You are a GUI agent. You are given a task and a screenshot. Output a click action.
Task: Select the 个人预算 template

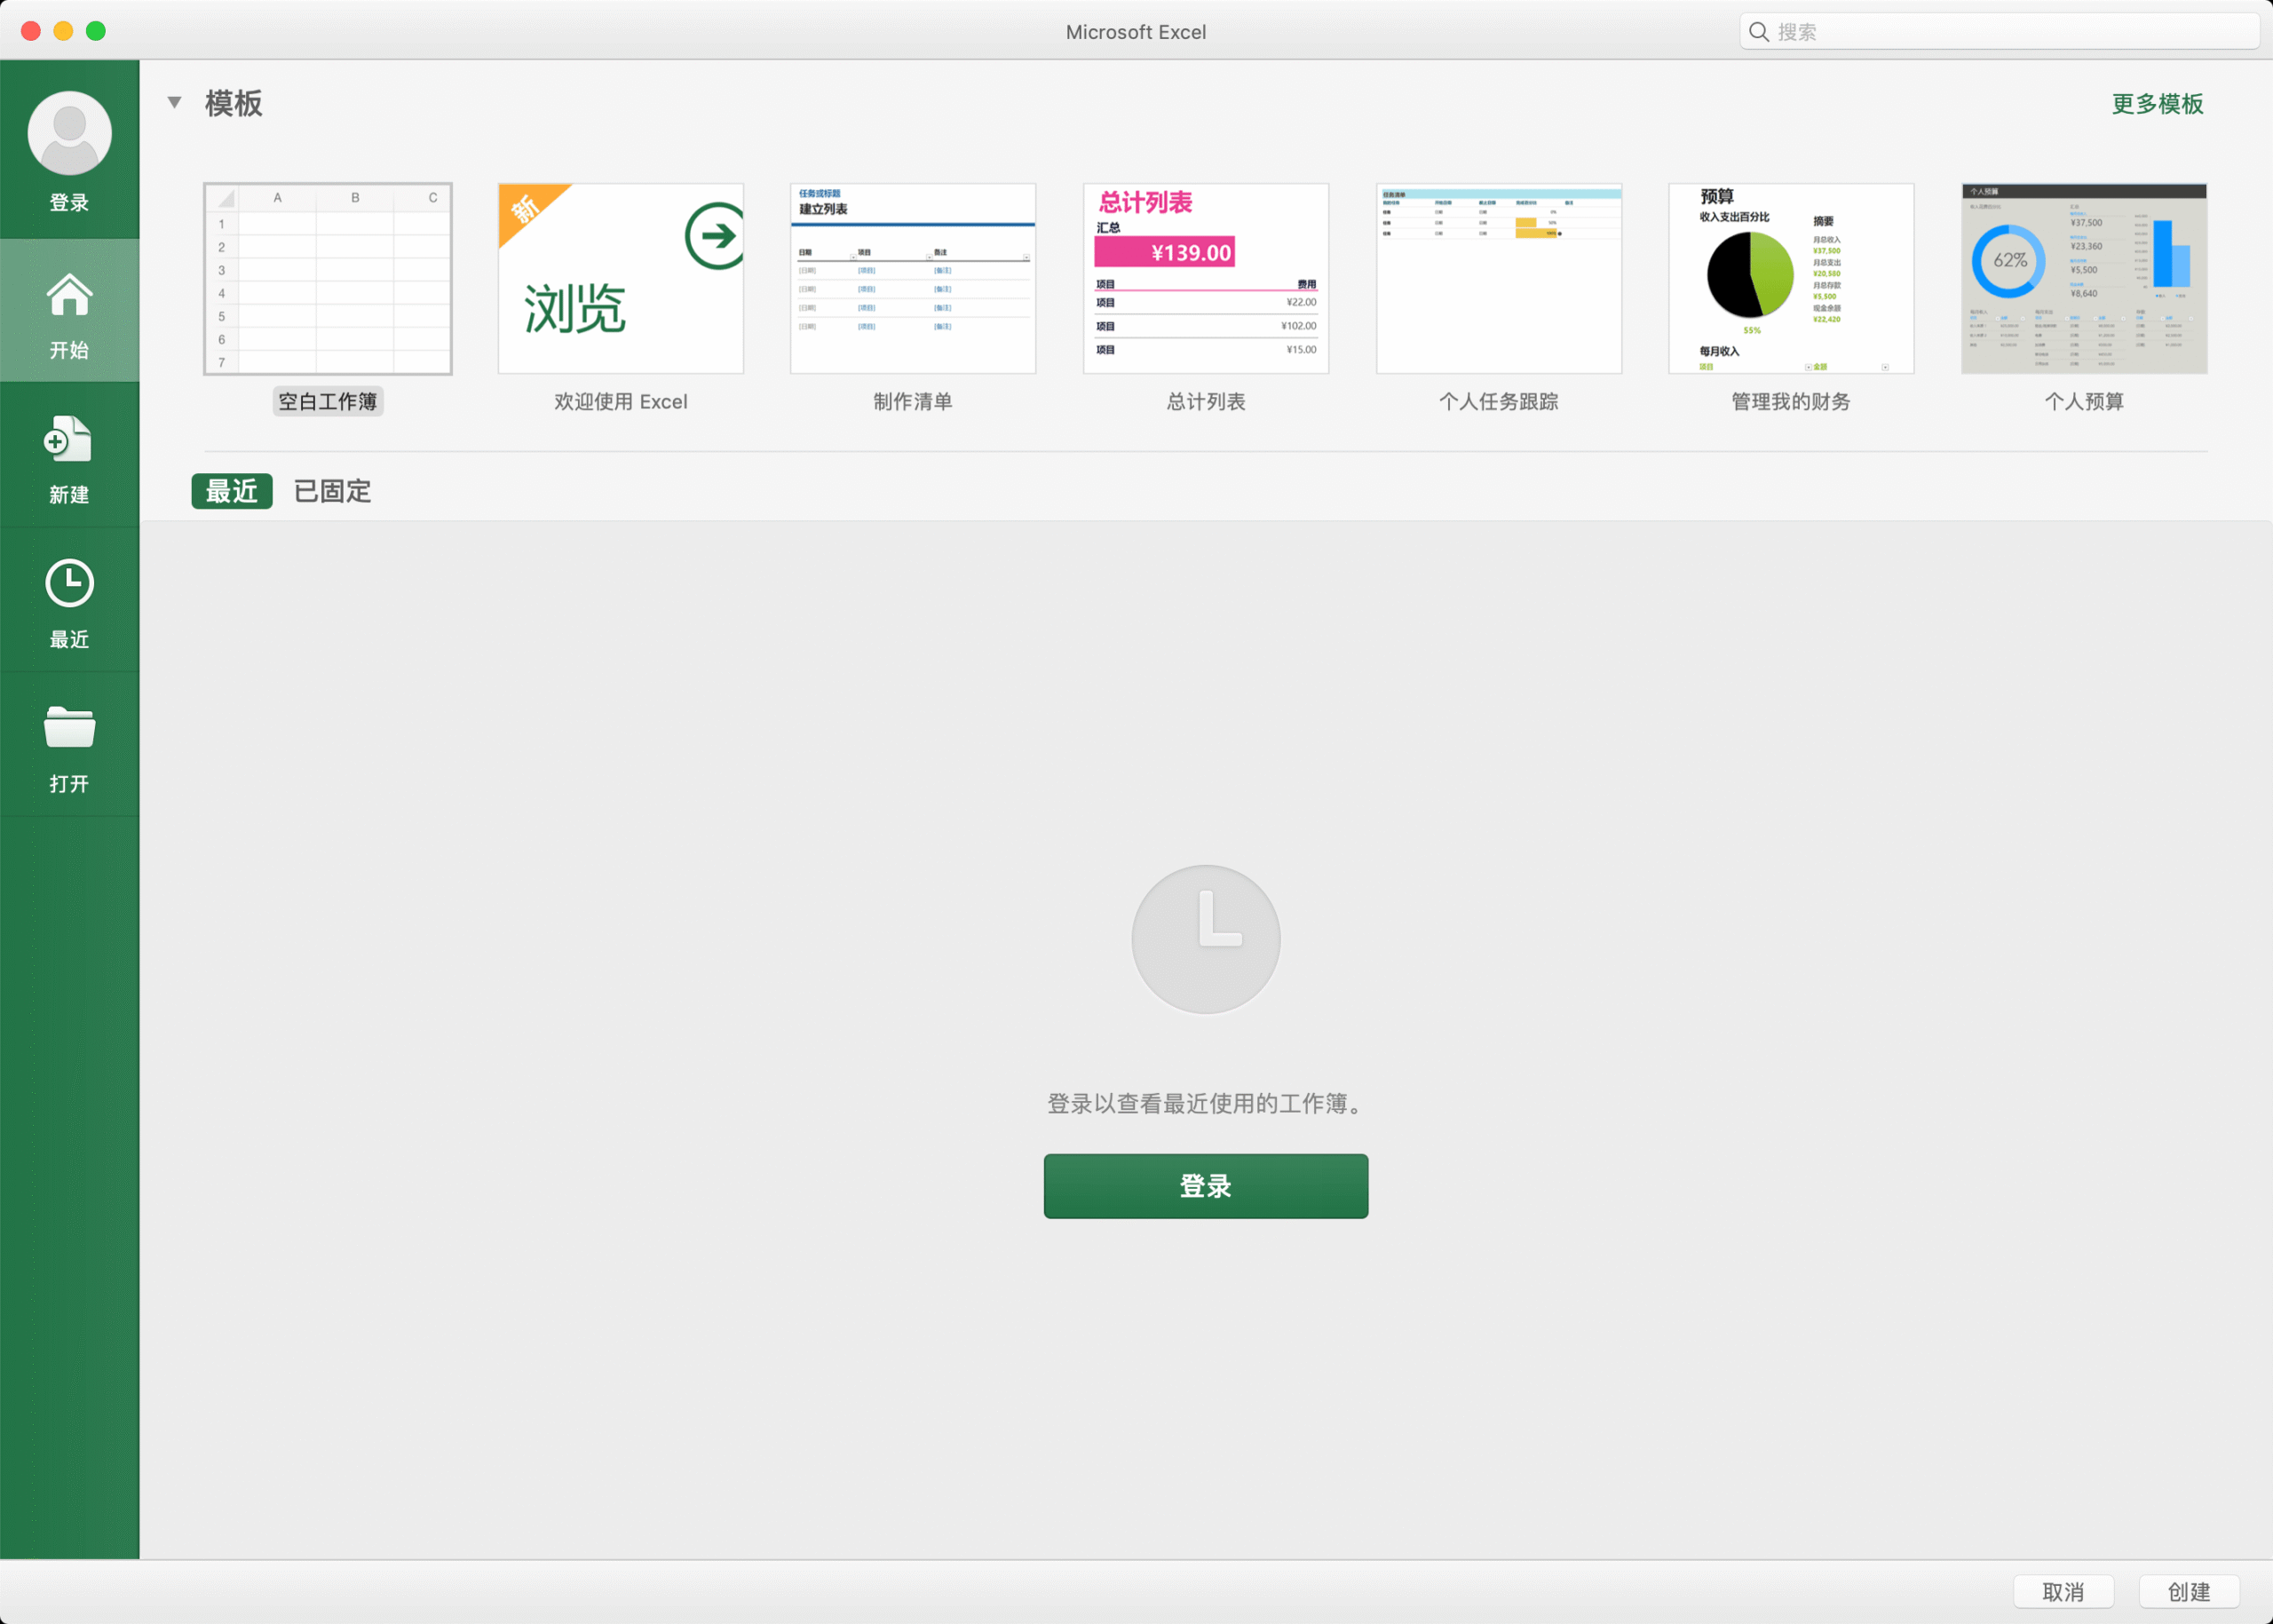pos(2082,278)
